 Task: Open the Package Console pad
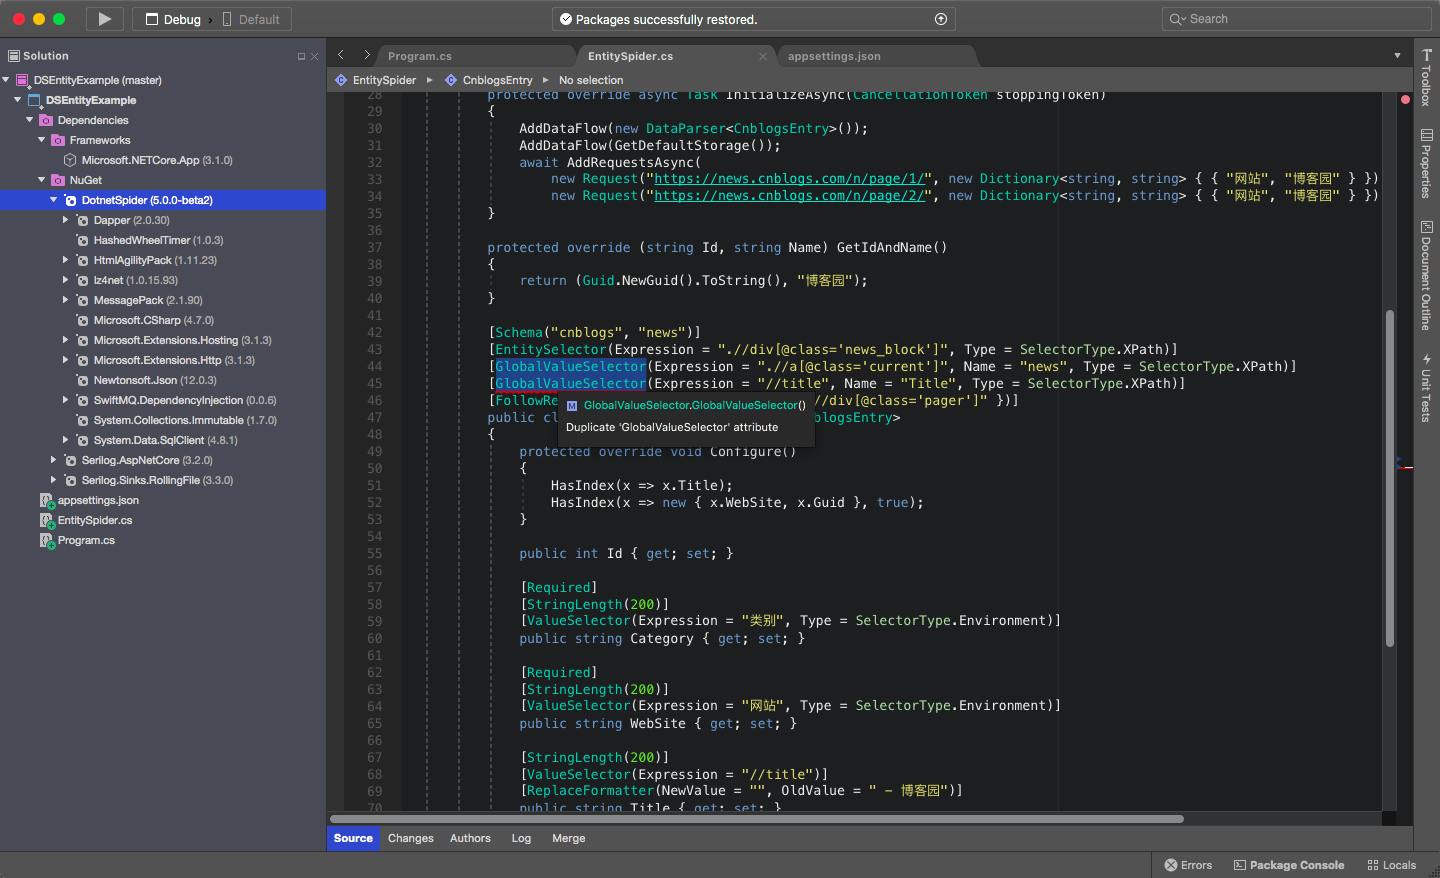[x=1289, y=864]
